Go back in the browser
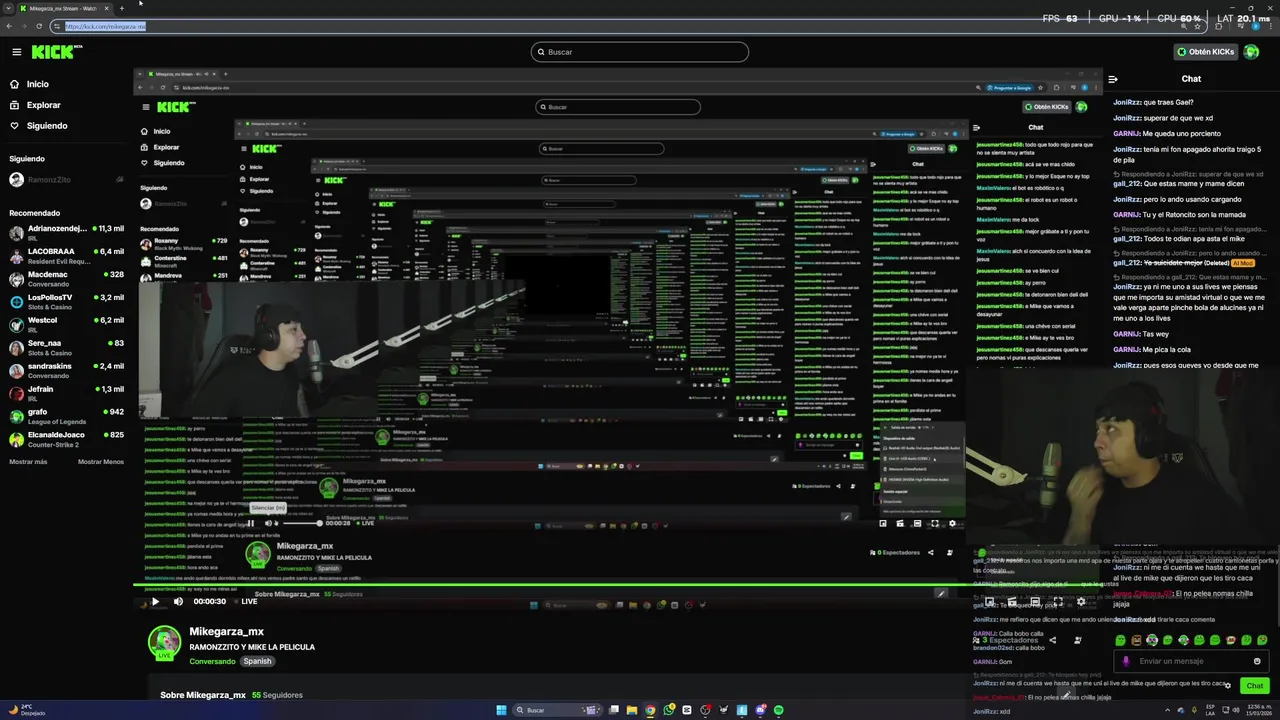The width and height of the screenshot is (1280, 720). tap(9, 26)
